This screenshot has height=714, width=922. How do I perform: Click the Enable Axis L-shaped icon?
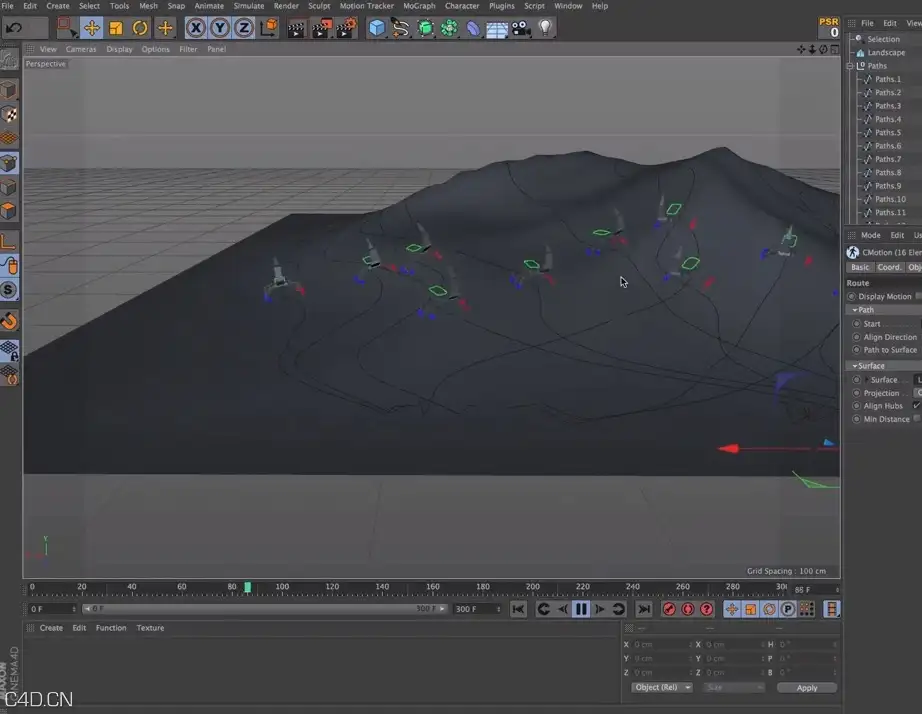tap(9, 242)
